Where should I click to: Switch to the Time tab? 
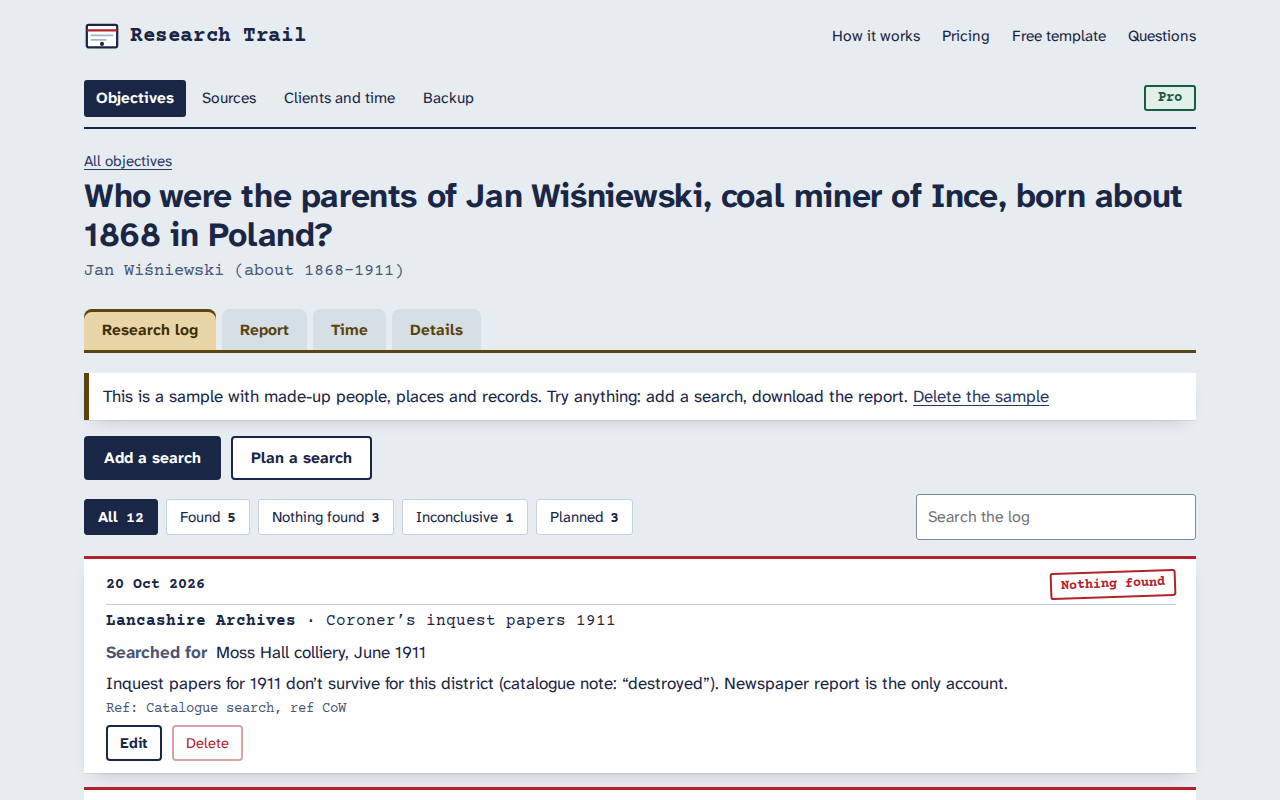click(349, 330)
